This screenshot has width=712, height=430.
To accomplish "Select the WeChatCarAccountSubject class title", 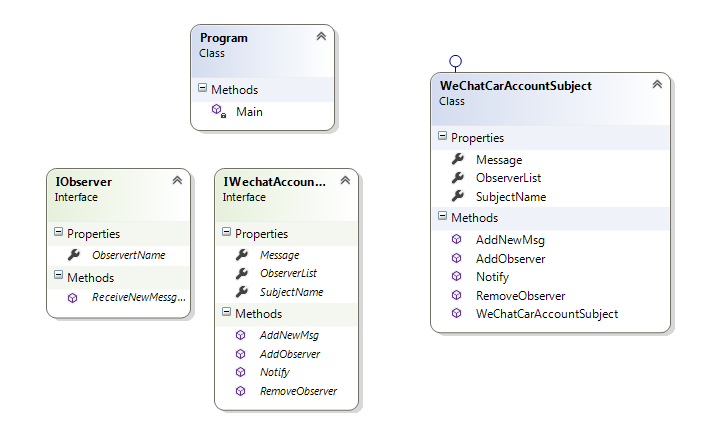I will click(x=516, y=86).
